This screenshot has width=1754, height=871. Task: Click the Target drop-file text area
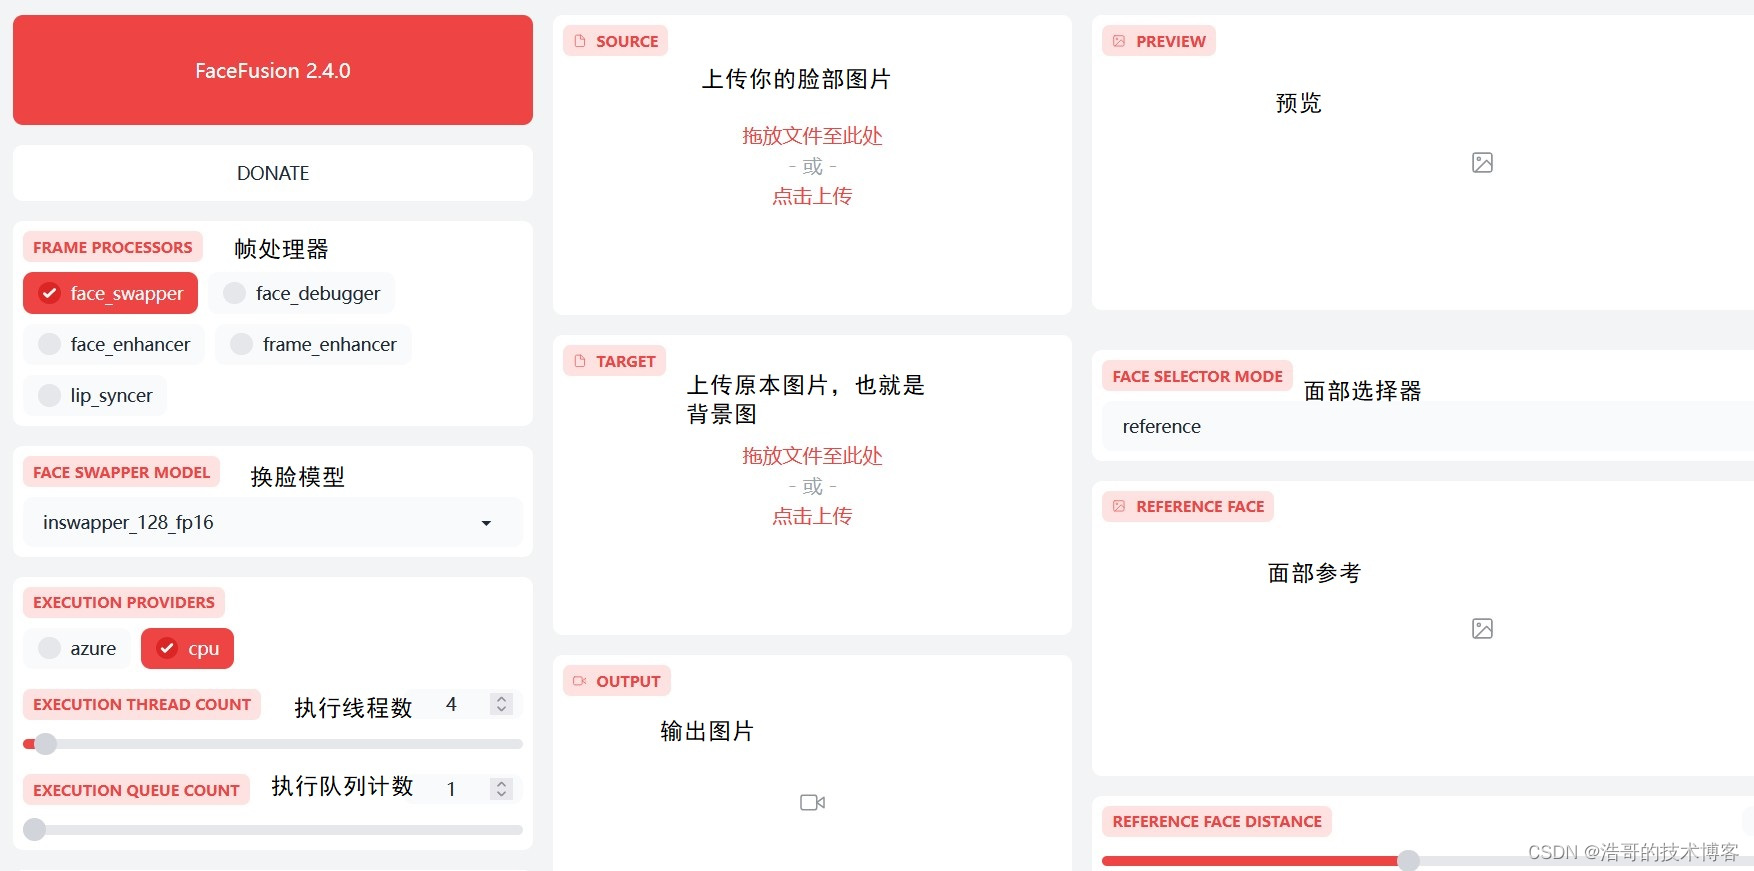click(812, 456)
